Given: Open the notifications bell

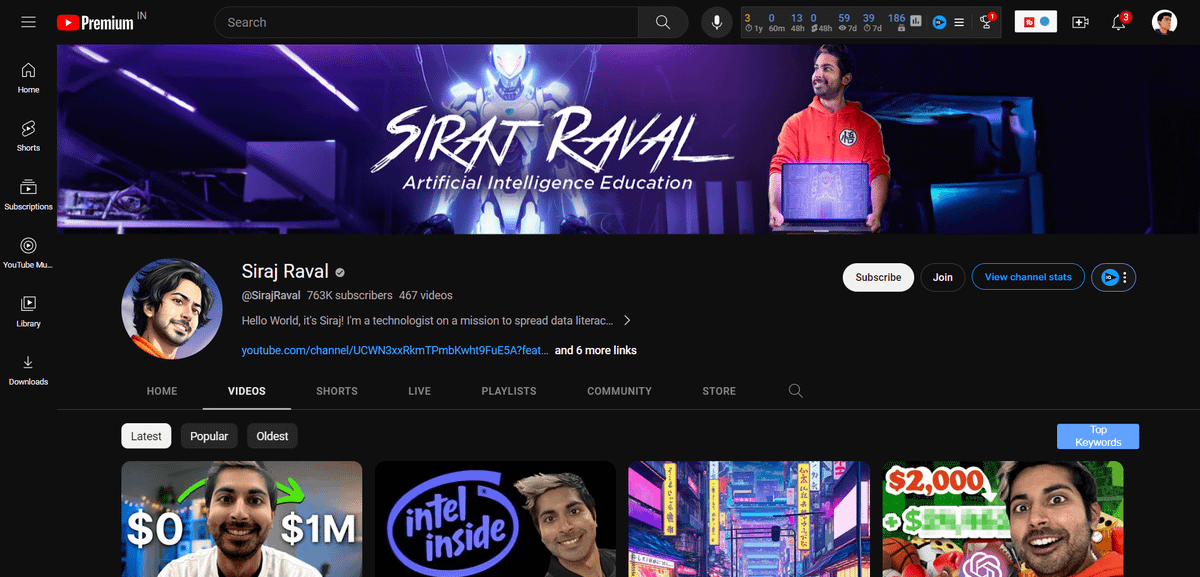Looking at the screenshot, I should coord(1119,22).
